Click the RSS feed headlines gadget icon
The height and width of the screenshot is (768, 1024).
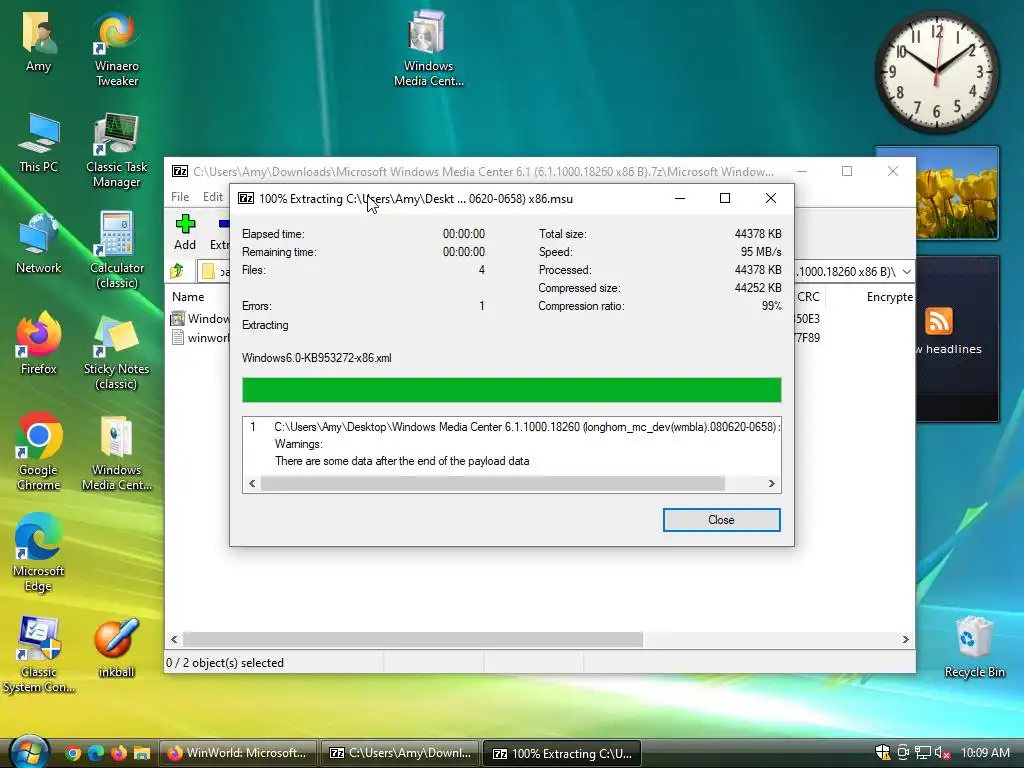pos(938,321)
